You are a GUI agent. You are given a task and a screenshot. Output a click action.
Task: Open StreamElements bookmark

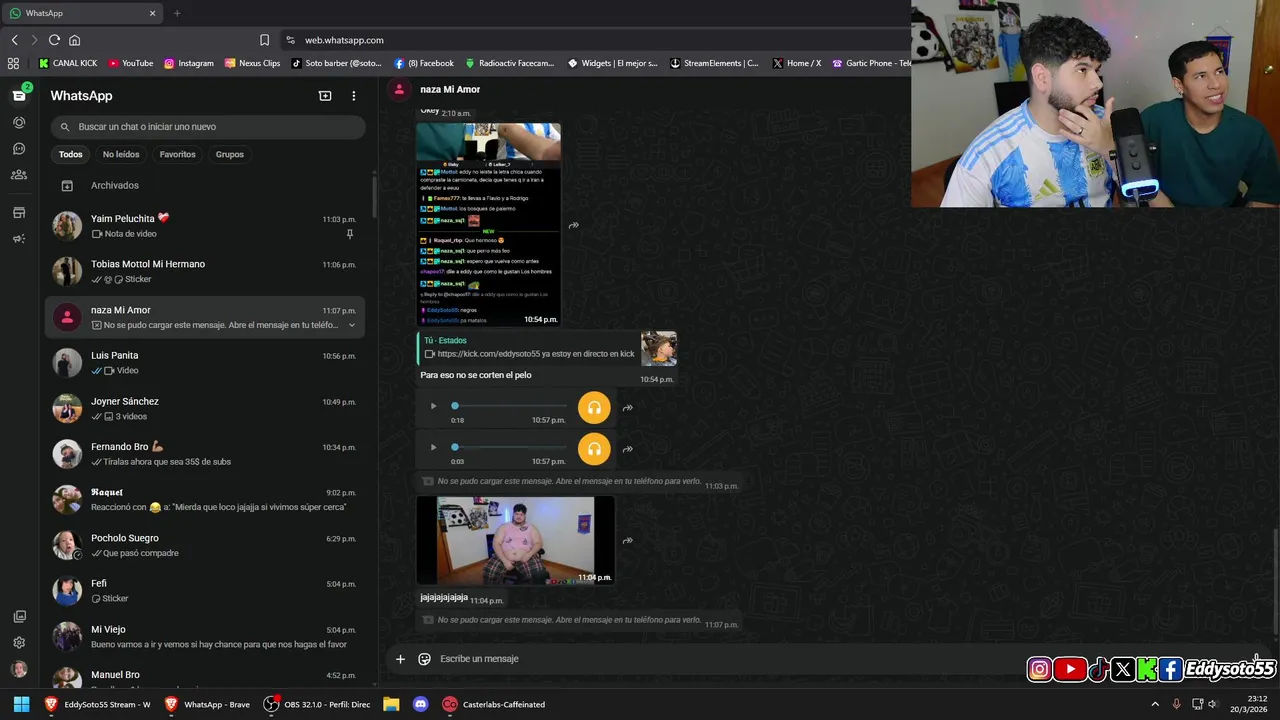715,63
